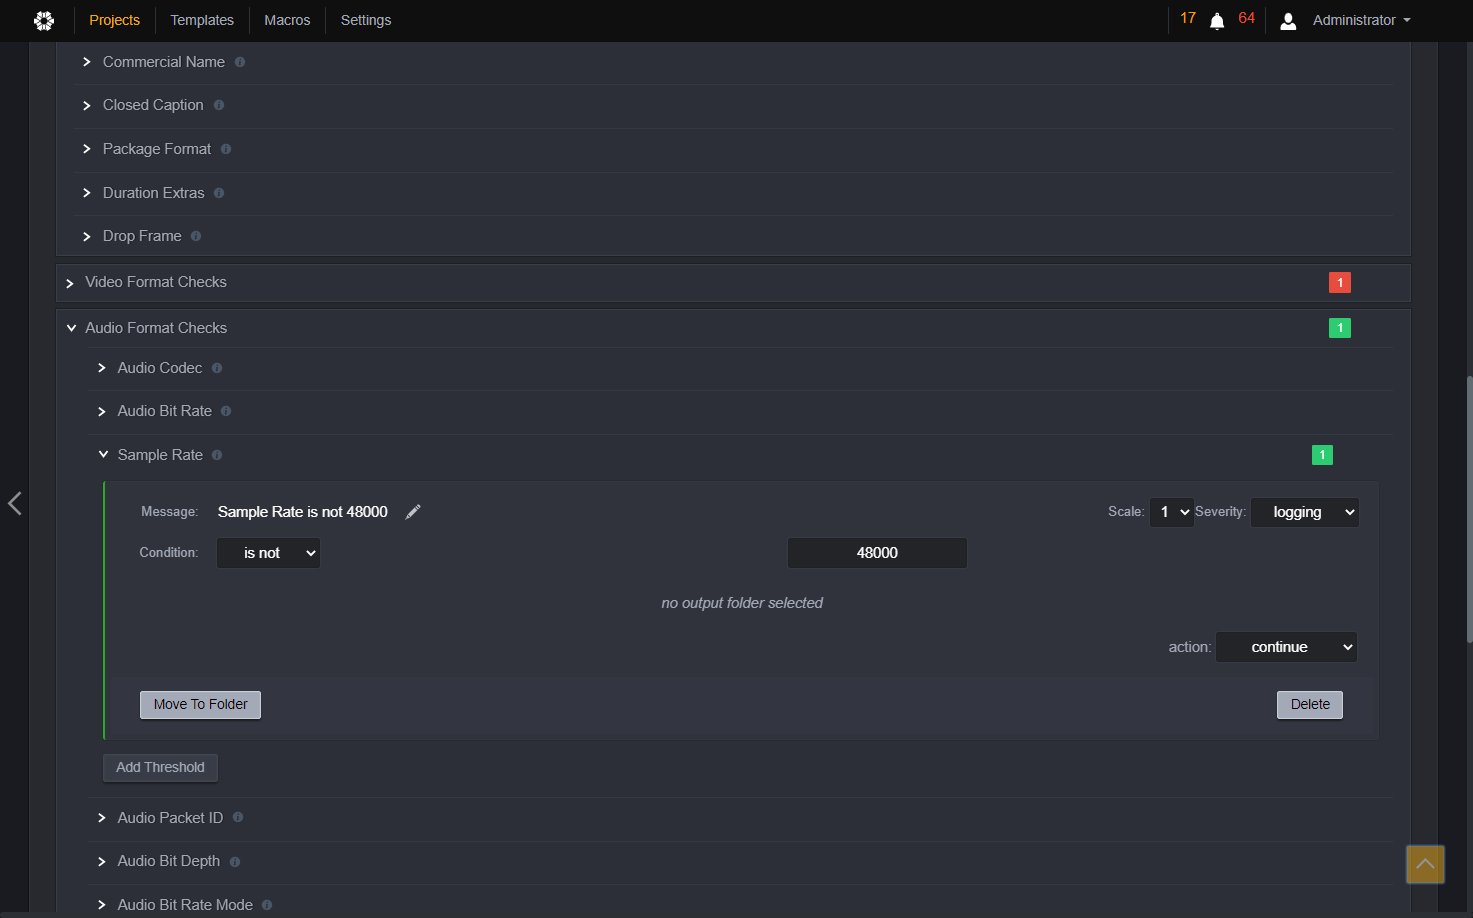Click the Administrator user avatar icon
The height and width of the screenshot is (918, 1473).
(x=1289, y=21)
